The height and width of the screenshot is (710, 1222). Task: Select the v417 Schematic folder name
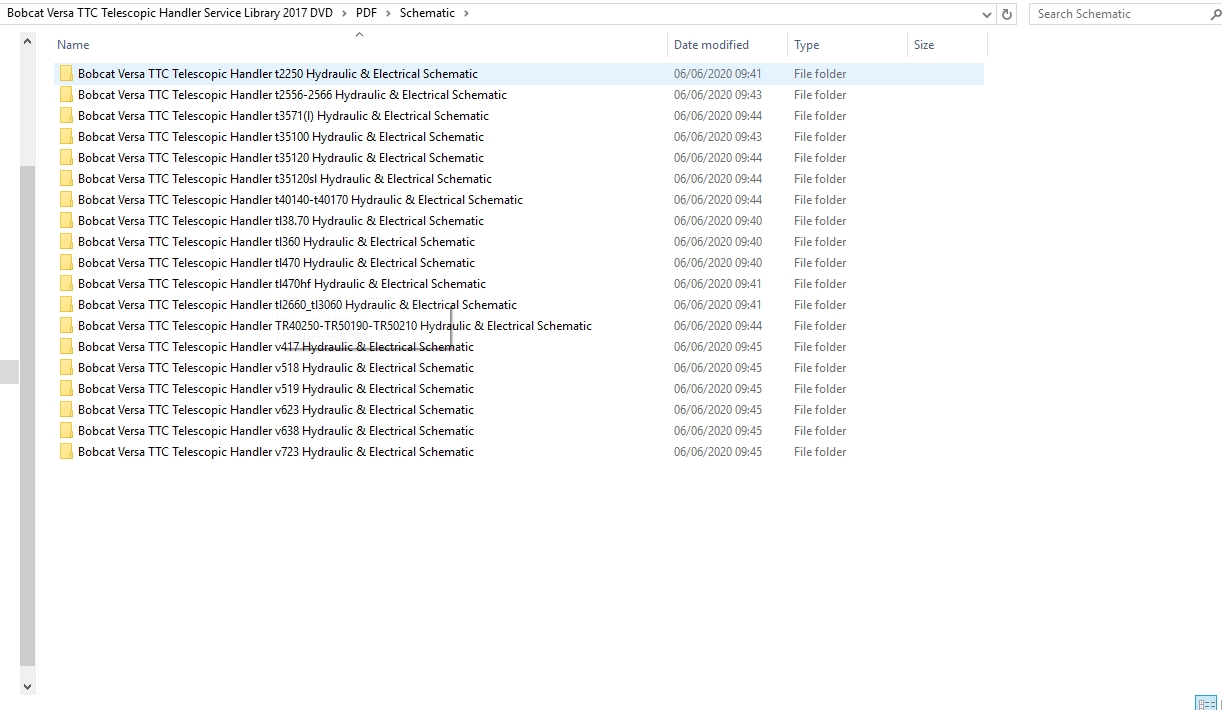click(276, 347)
